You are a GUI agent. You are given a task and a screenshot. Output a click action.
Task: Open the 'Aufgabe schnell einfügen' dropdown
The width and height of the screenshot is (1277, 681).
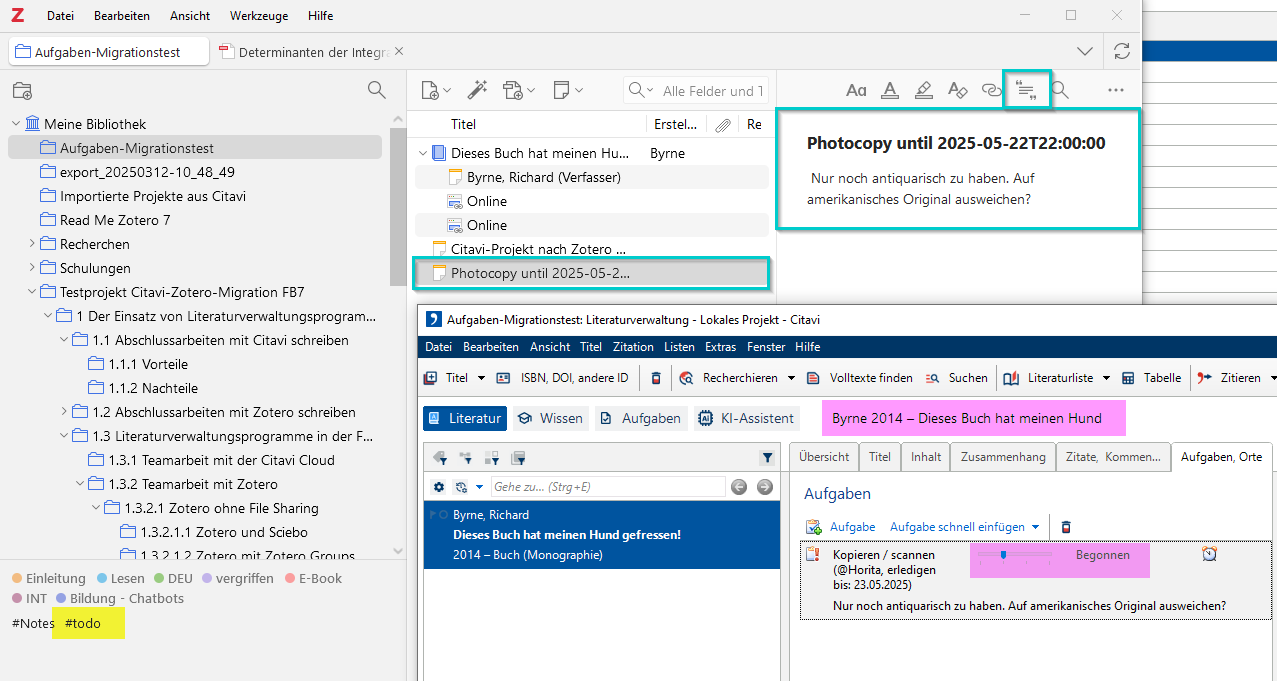1035,527
